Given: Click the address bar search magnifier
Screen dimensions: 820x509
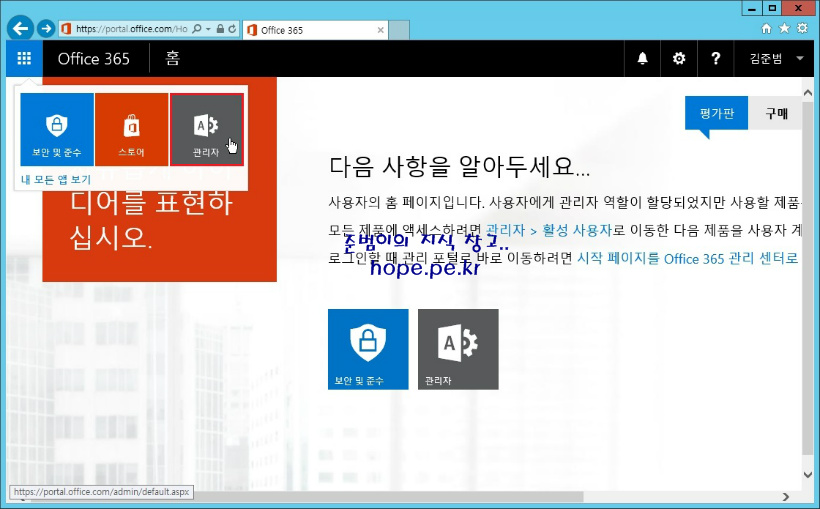Looking at the screenshot, I should click(x=197, y=29).
